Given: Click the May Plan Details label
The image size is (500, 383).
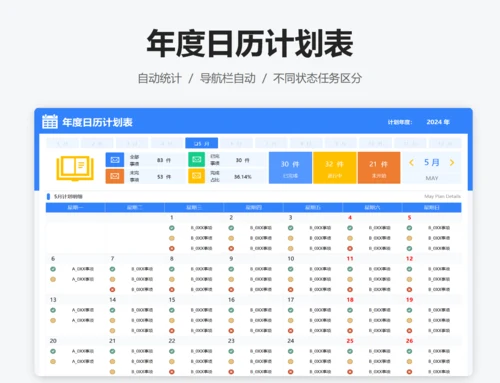Looking at the screenshot, I should pos(442,196).
